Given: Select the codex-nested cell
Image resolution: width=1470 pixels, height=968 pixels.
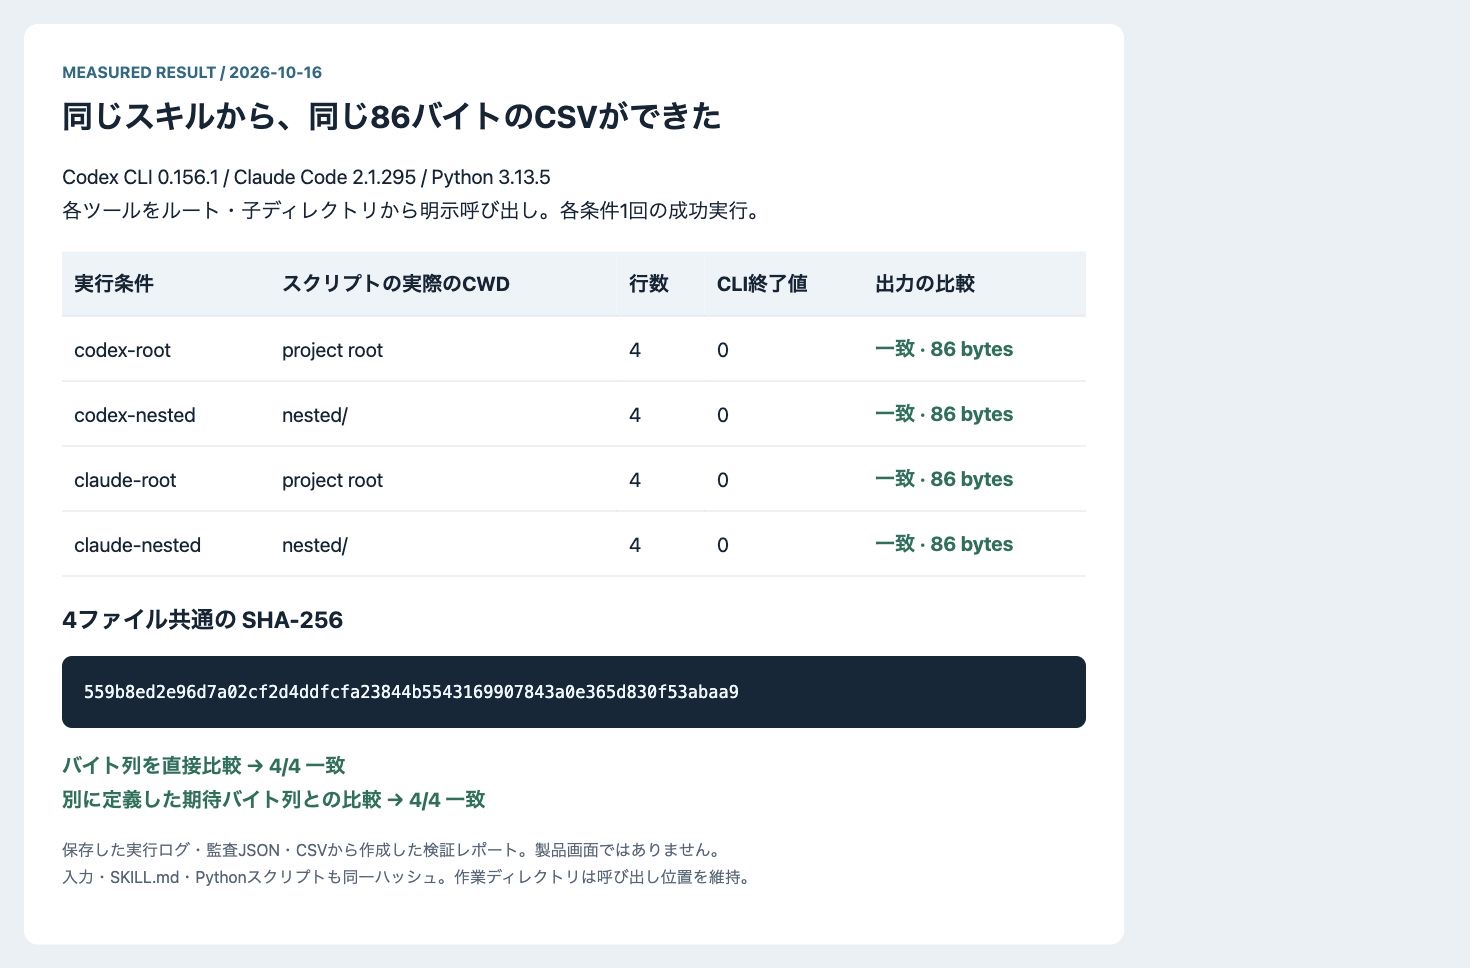Looking at the screenshot, I should pyautogui.click(x=135, y=415).
